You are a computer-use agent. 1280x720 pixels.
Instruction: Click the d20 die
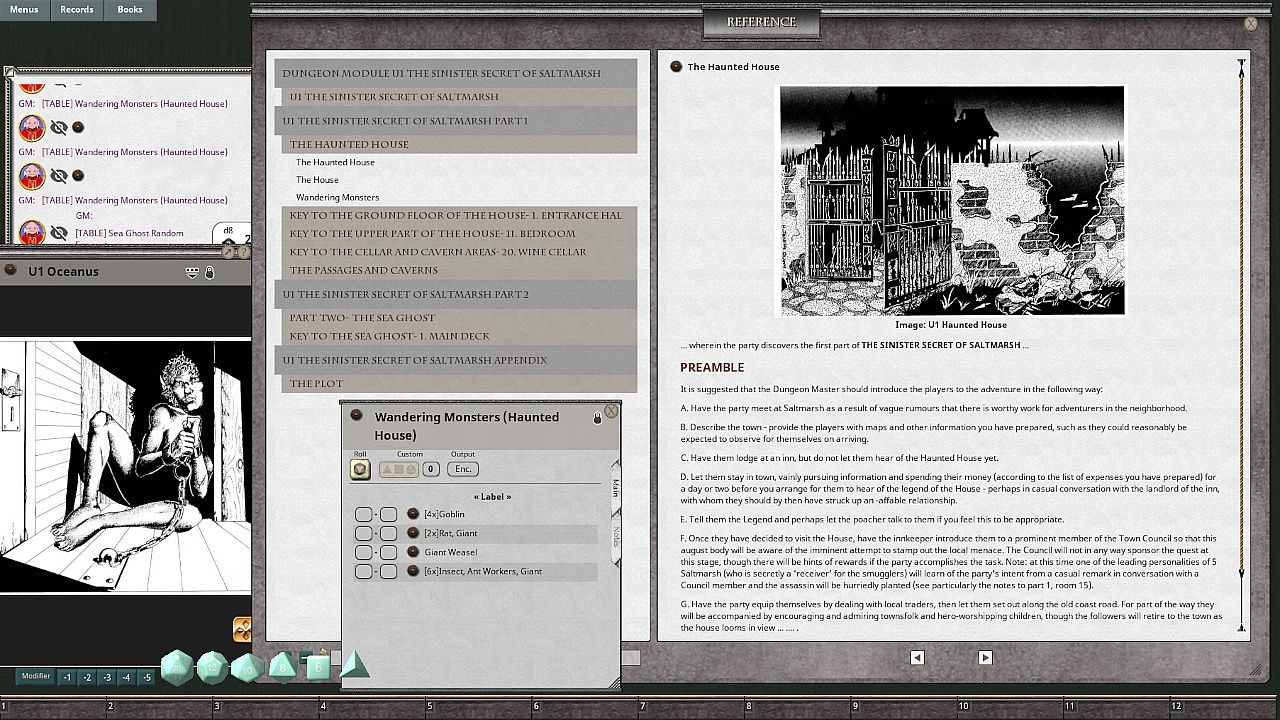point(178,667)
